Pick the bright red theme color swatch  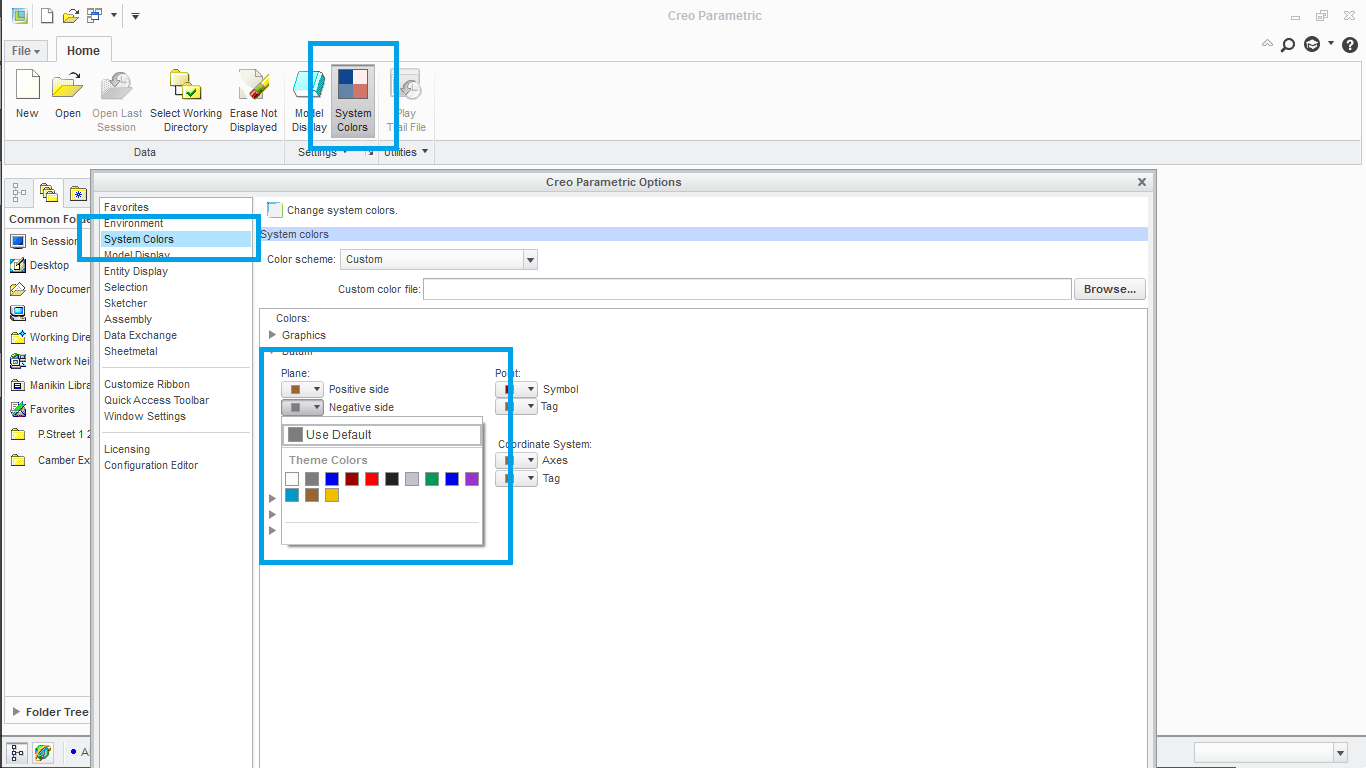[372, 479]
